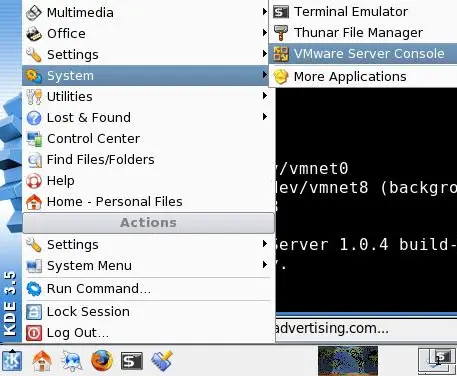The height and width of the screenshot is (376, 457).
Task: Click the Find Files/Folders magnifier icon
Action: pyautogui.click(x=34, y=160)
